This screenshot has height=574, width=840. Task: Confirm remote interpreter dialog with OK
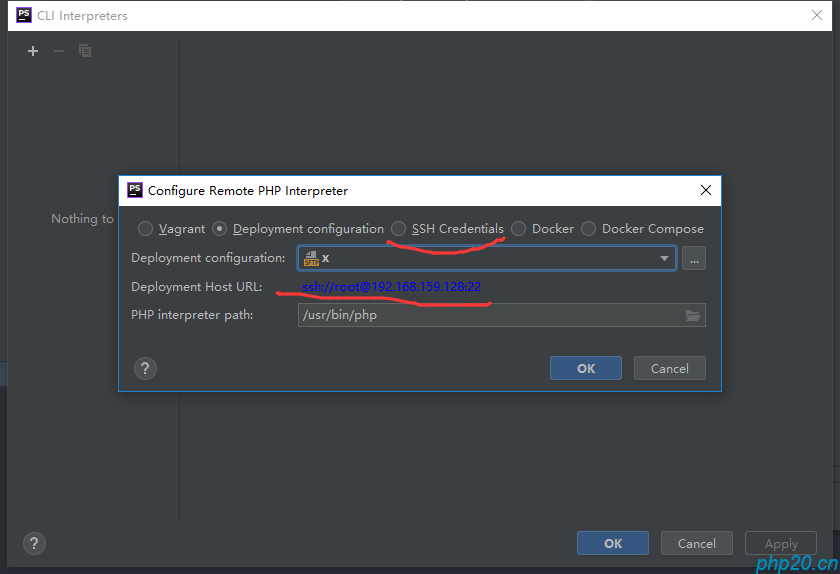click(586, 368)
